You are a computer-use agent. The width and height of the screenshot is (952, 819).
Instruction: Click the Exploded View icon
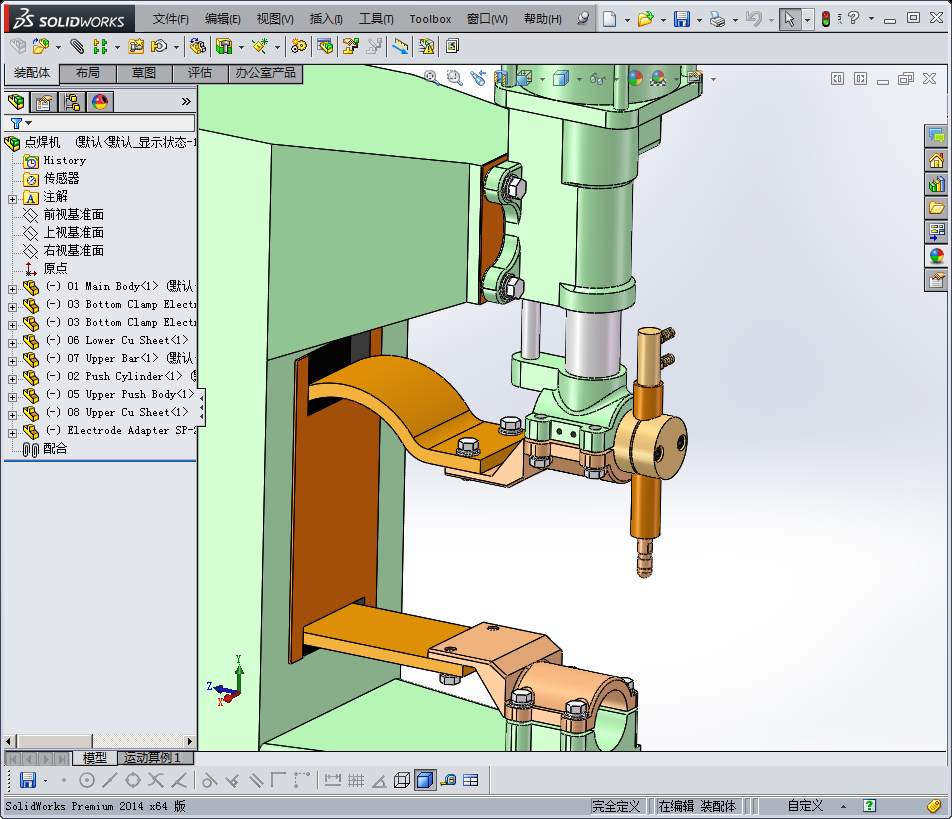[x=350, y=46]
